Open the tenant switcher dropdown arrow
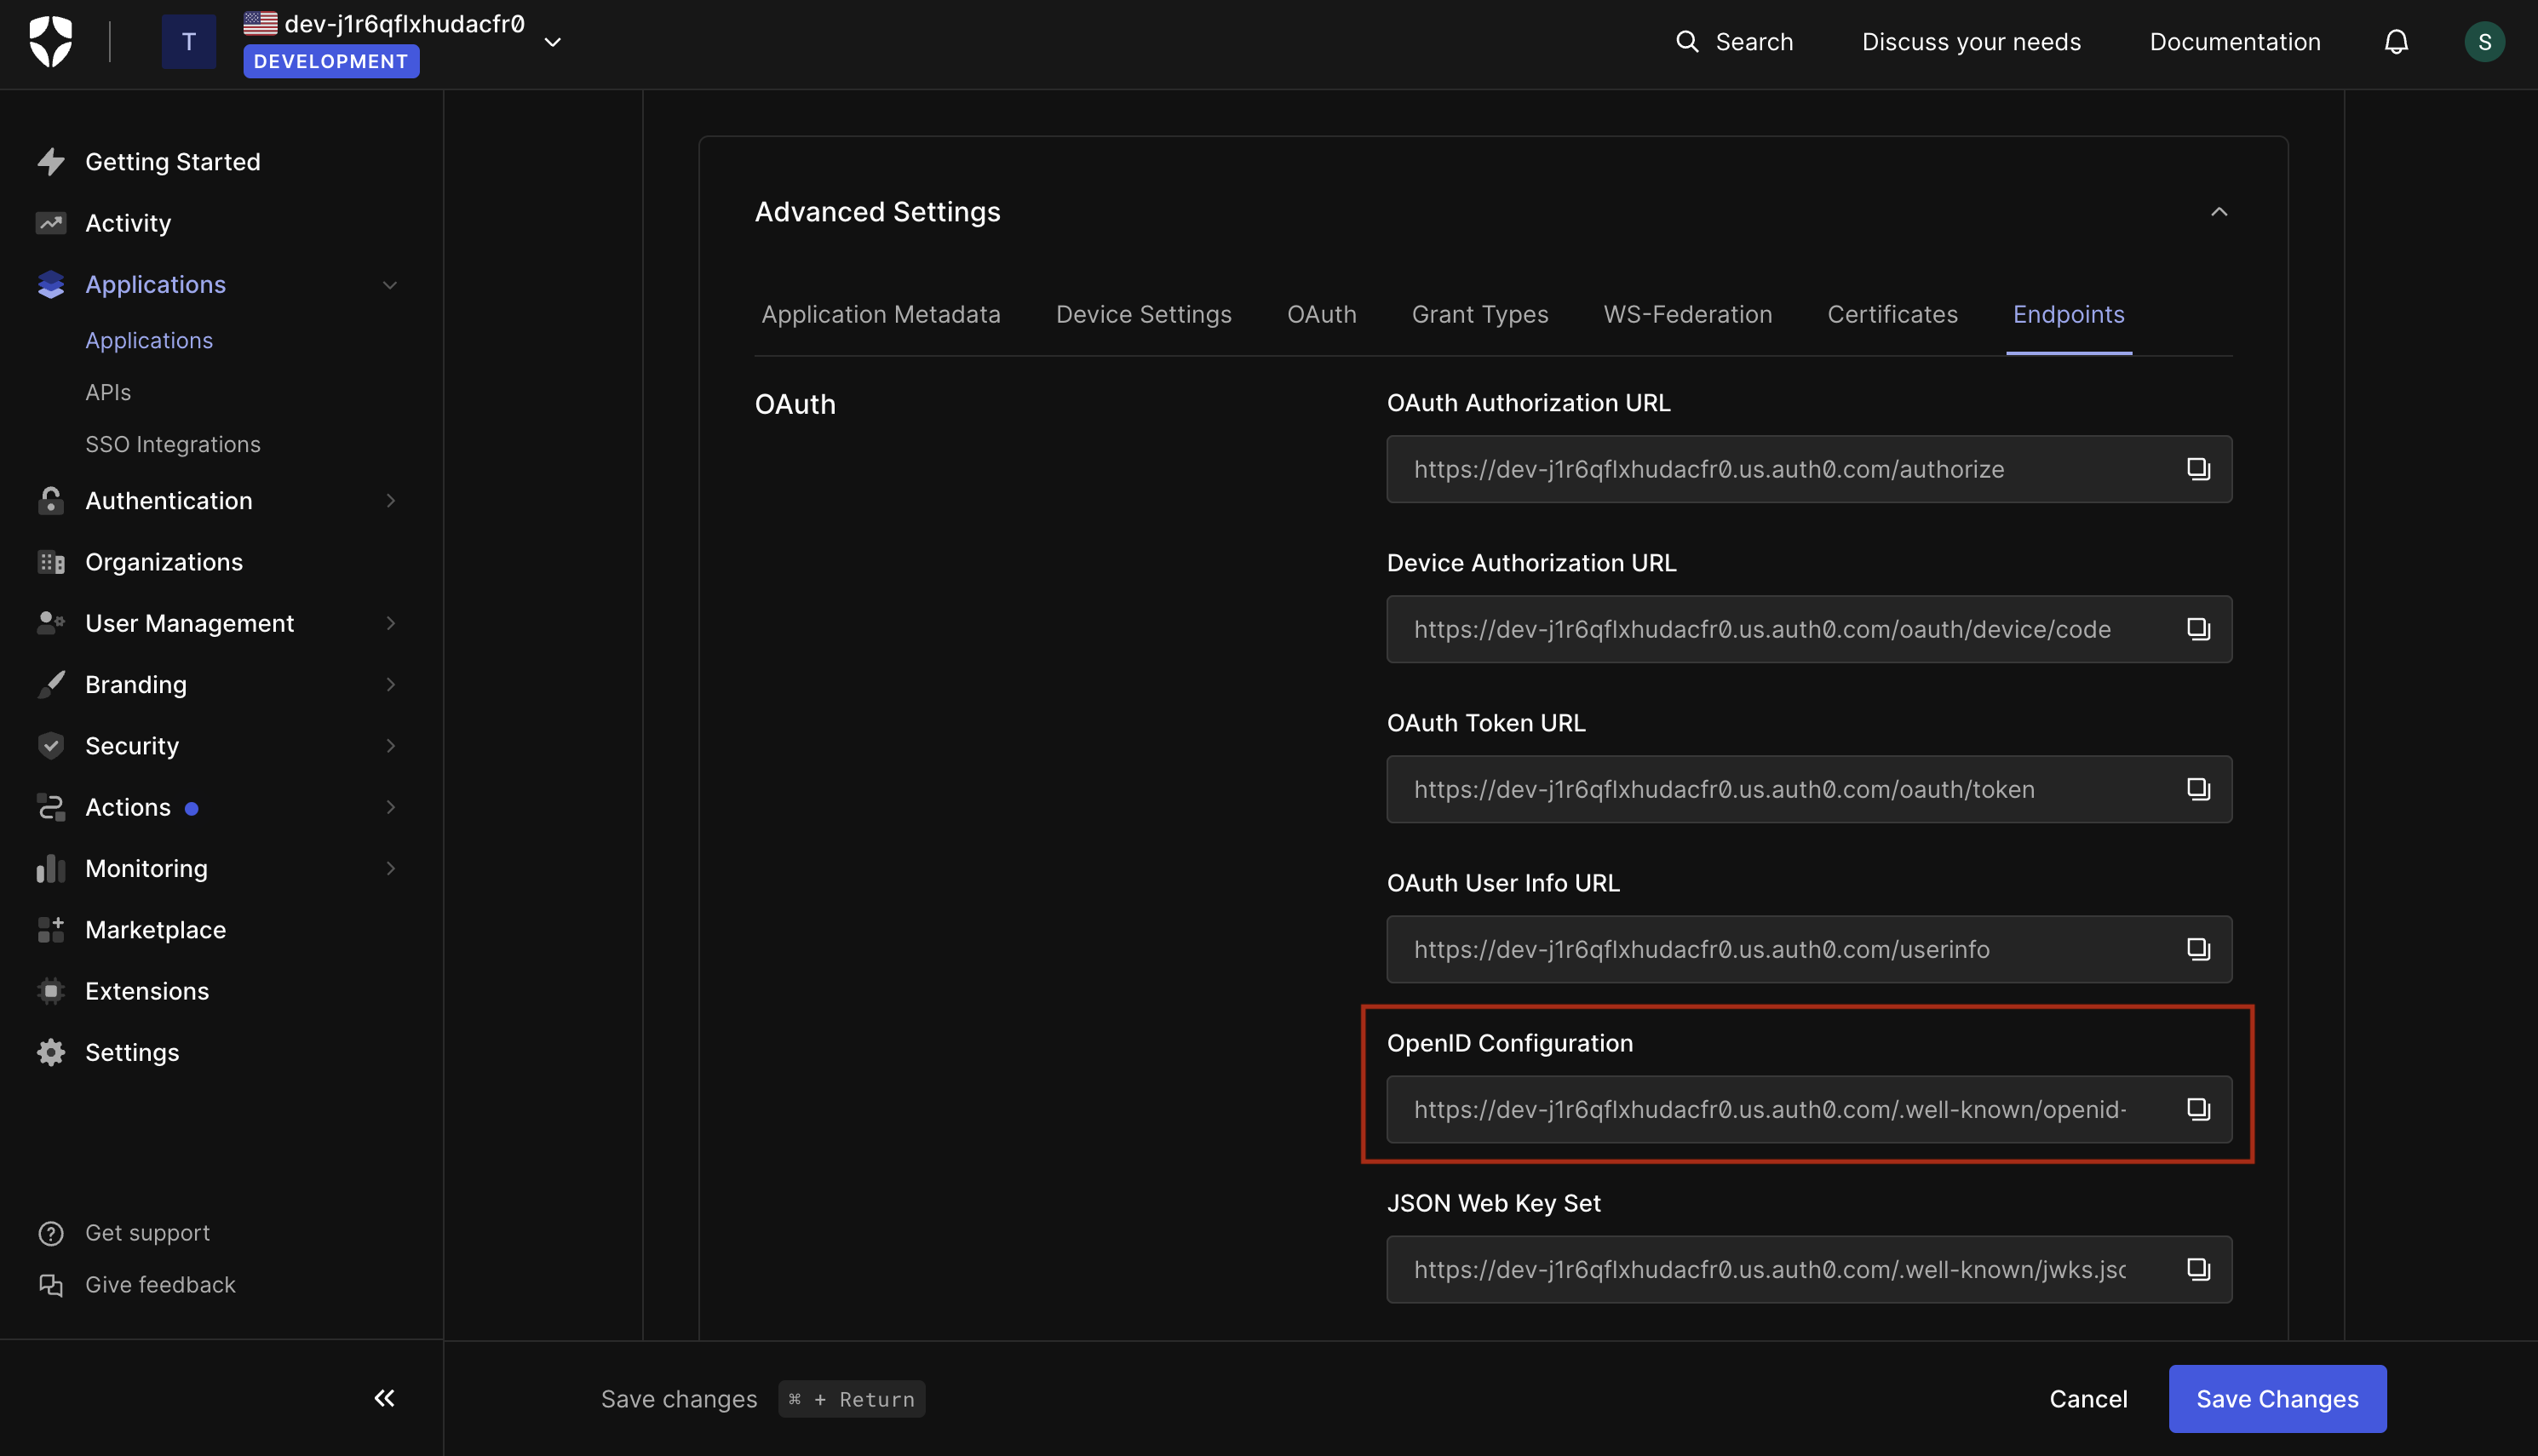Screen dimensions: 2538x1456 pyautogui.click(x=552, y=42)
